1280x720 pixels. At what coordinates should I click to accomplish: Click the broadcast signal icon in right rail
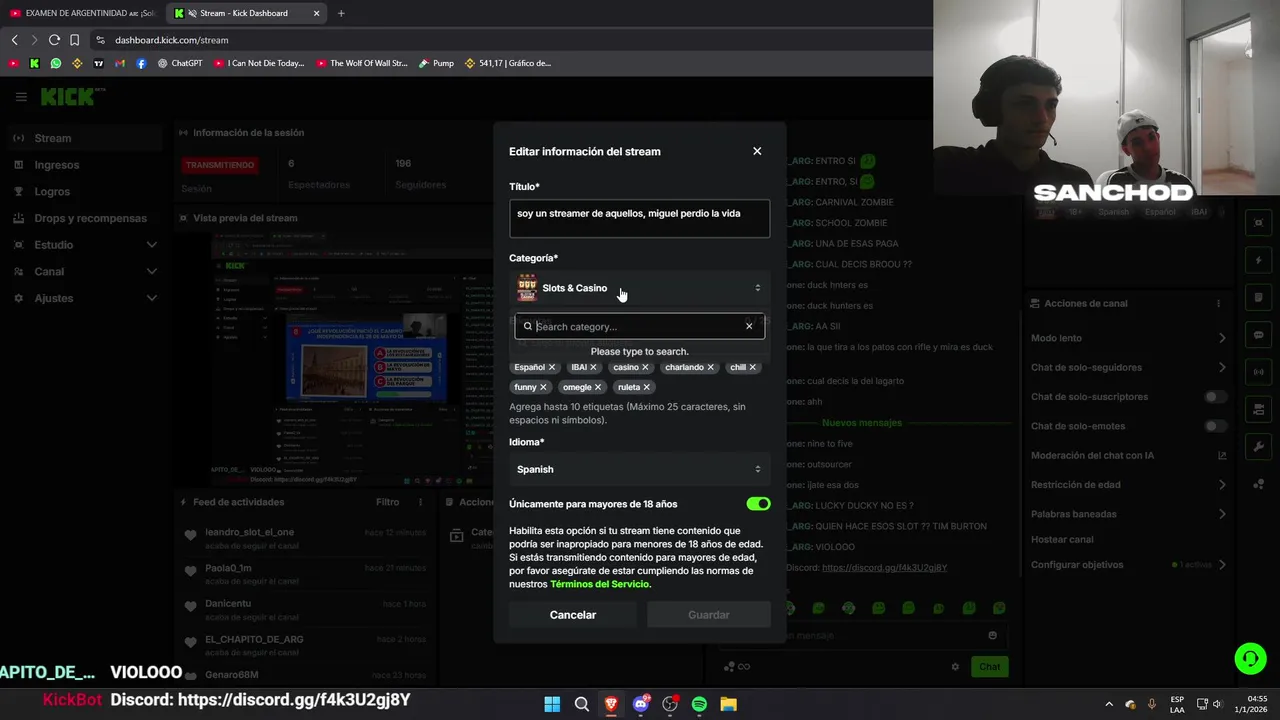click(1259, 372)
